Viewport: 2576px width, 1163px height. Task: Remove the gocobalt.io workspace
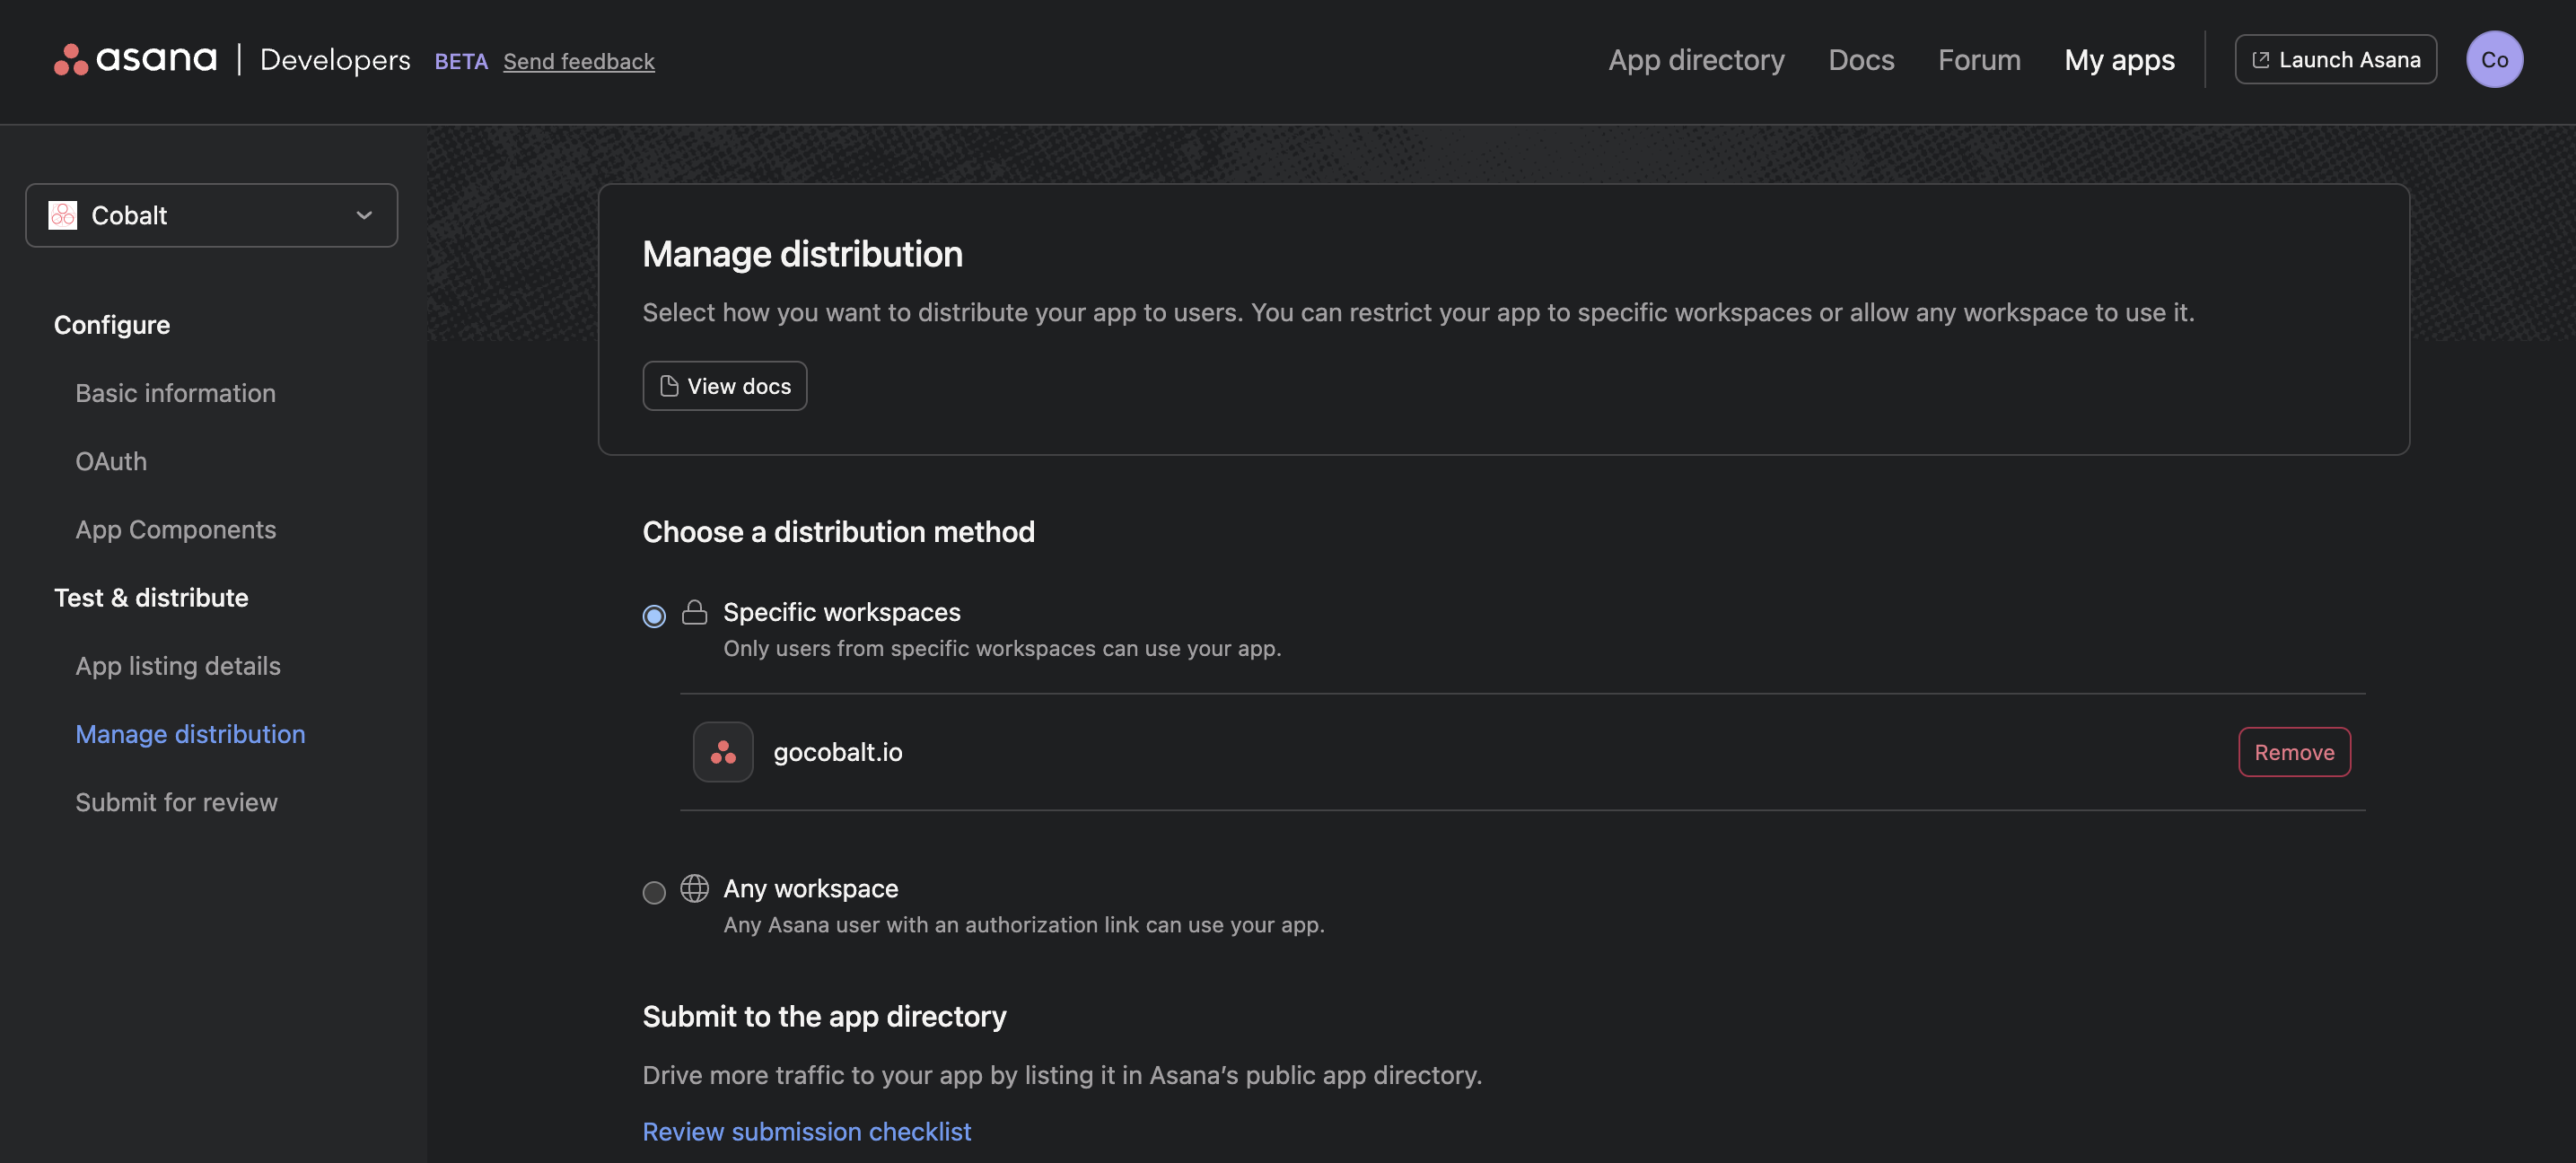(x=2293, y=752)
